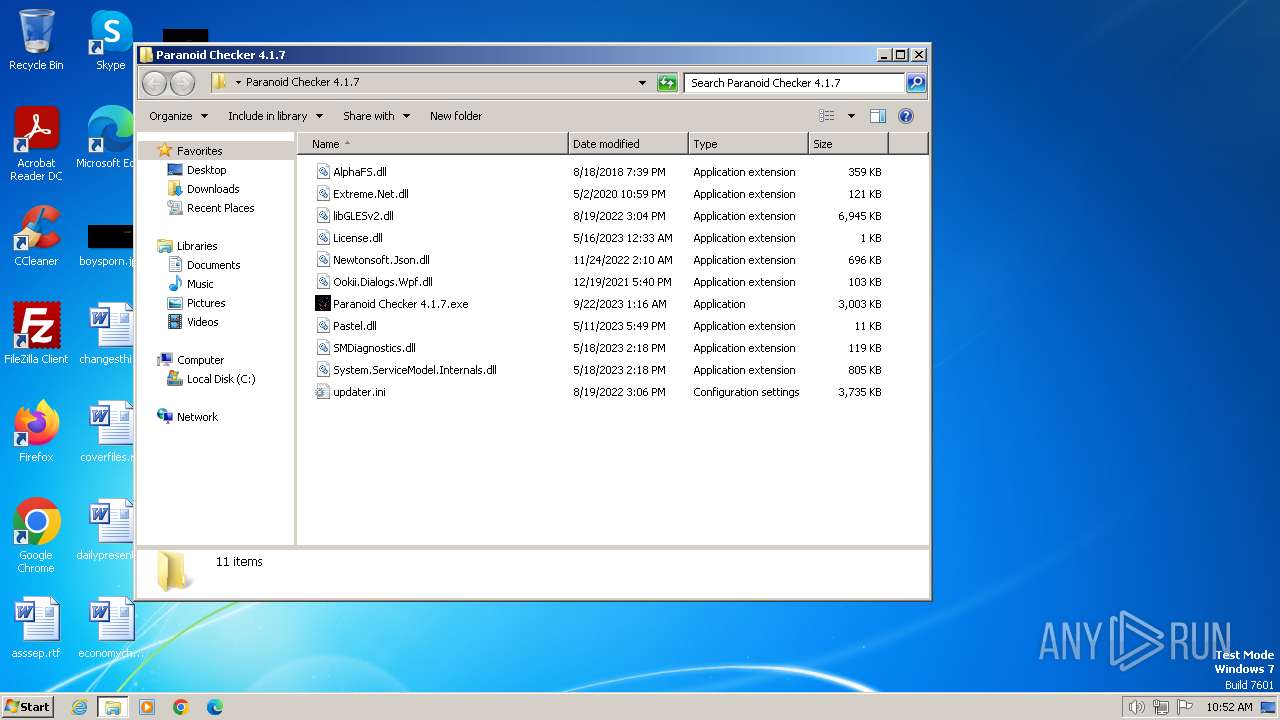Open the Documents library

click(213, 265)
